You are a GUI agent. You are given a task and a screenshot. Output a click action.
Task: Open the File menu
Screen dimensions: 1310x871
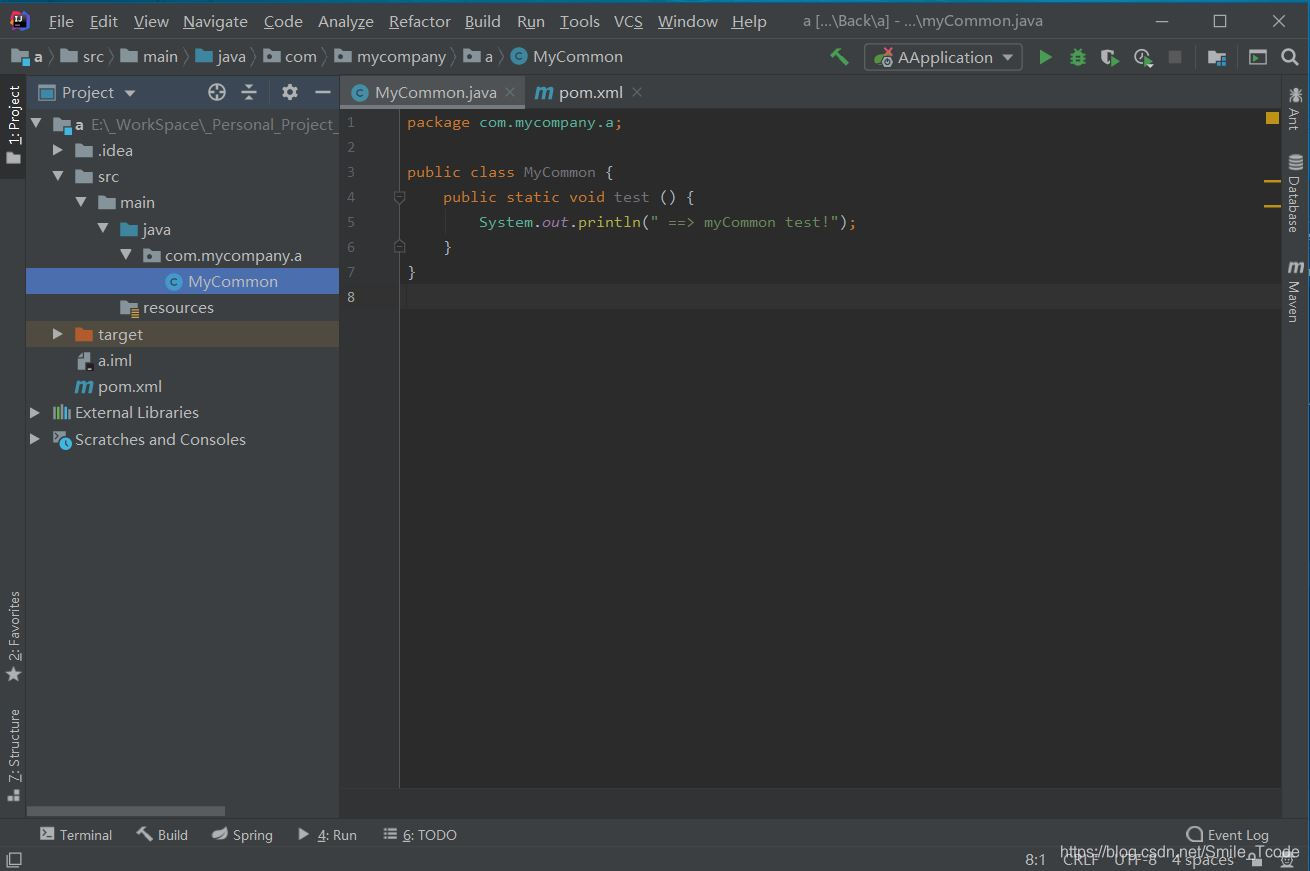point(61,21)
